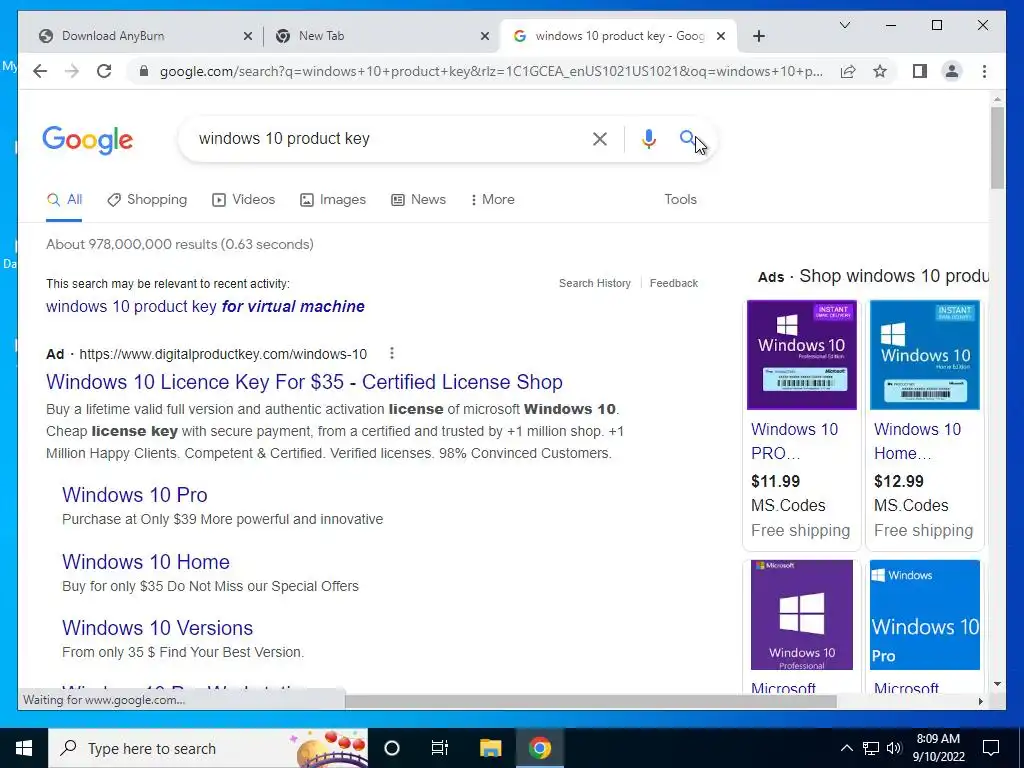Image resolution: width=1024 pixels, height=768 pixels.
Task: Click the Windows 10 Home $12.99 product image
Action: click(x=925, y=355)
